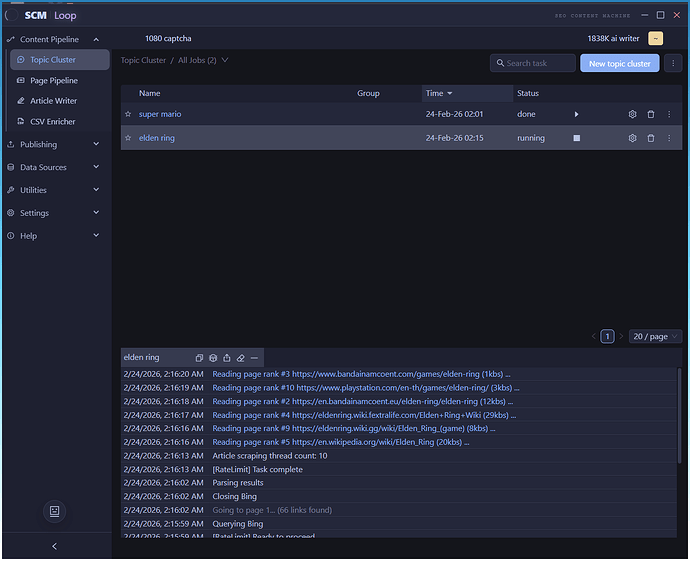690x561 pixels.
Task: Open elden ring row more options
Action: [669, 138]
